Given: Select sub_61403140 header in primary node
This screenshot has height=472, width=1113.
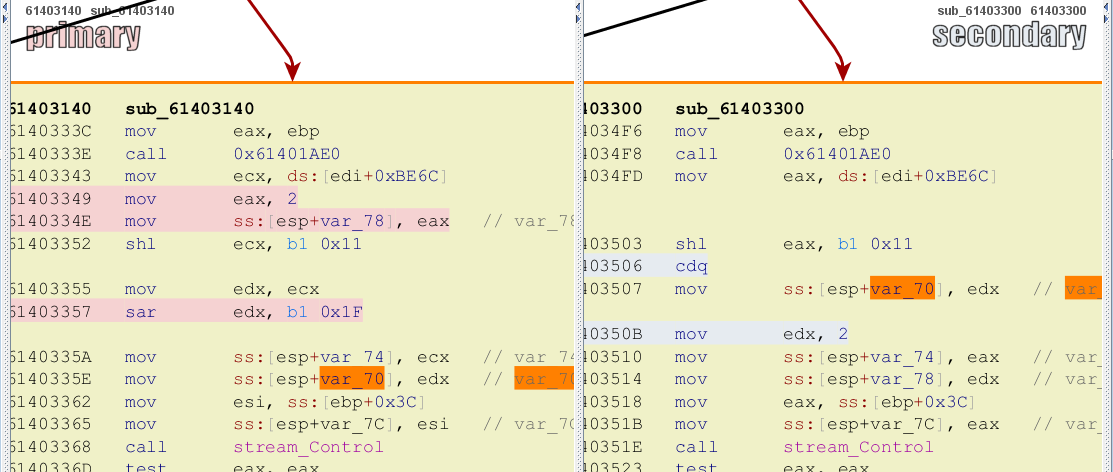Looking at the screenshot, I should click(x=190, y=108).
